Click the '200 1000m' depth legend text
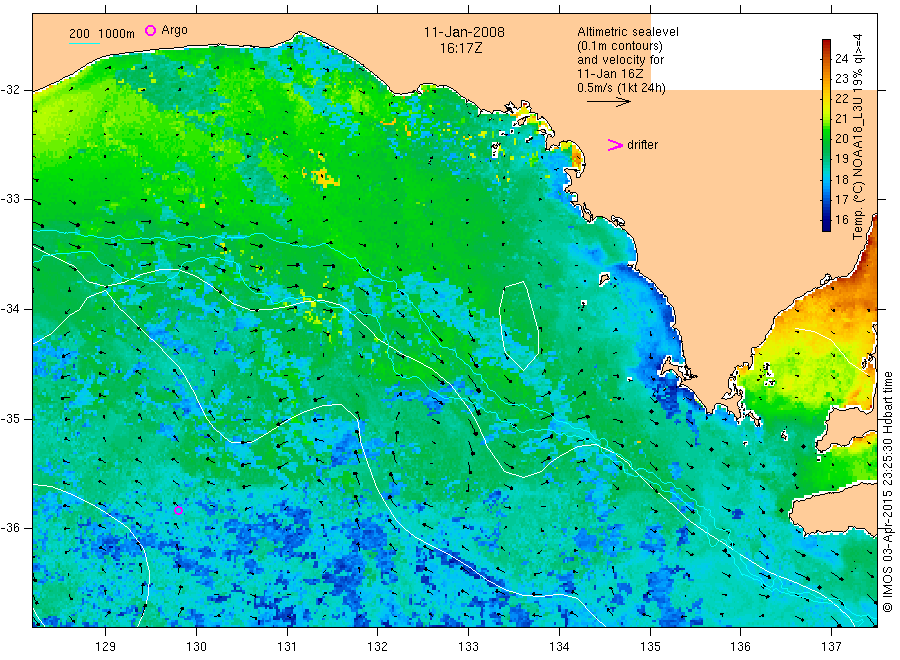900x660 pixels. click(102, 34)
